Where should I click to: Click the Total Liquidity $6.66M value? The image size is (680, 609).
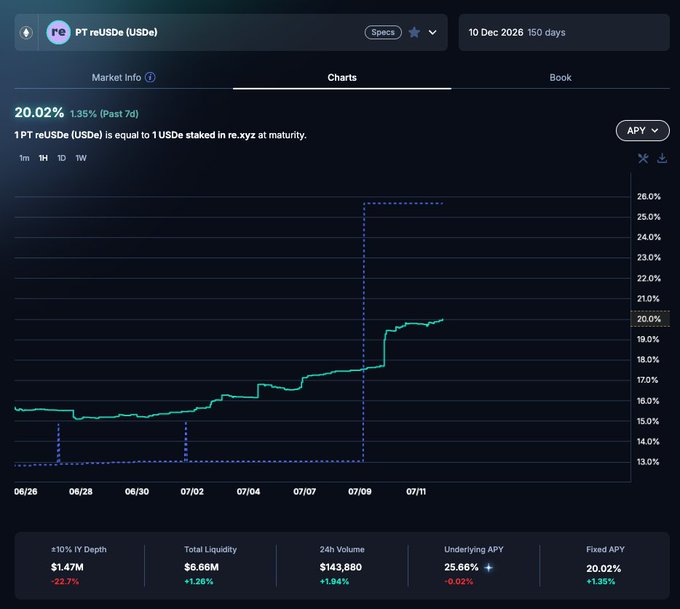[x=201, y=567]
